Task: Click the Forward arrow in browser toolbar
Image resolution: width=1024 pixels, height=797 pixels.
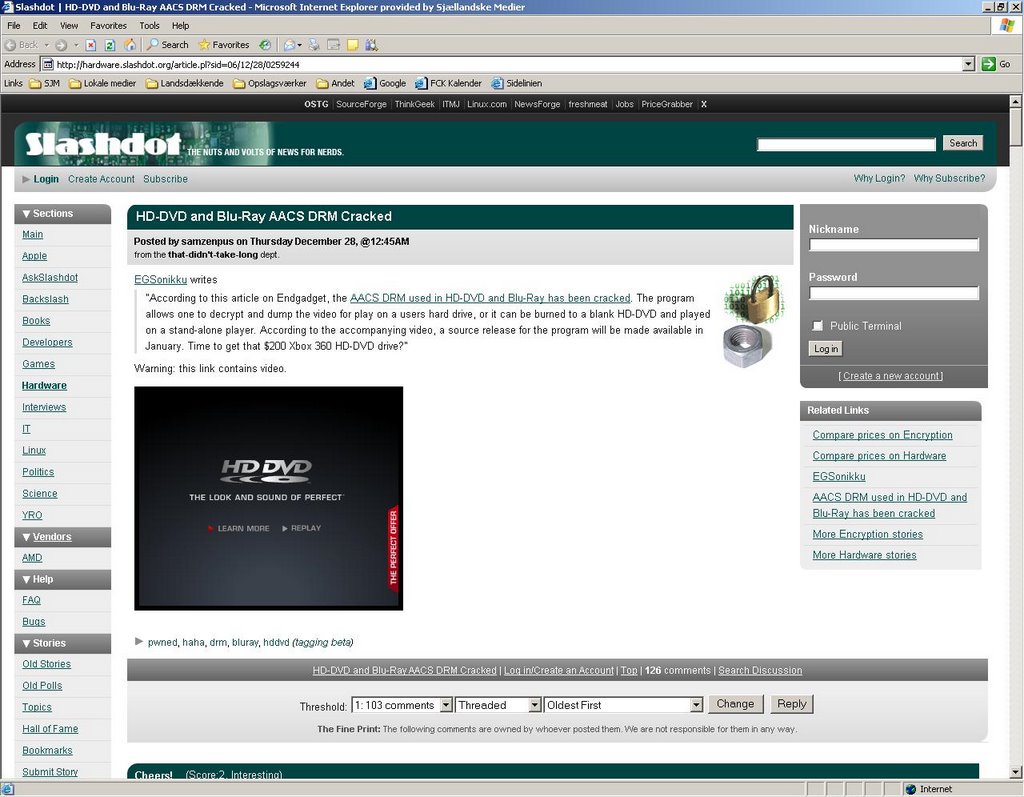Action: tap(61, 45)
